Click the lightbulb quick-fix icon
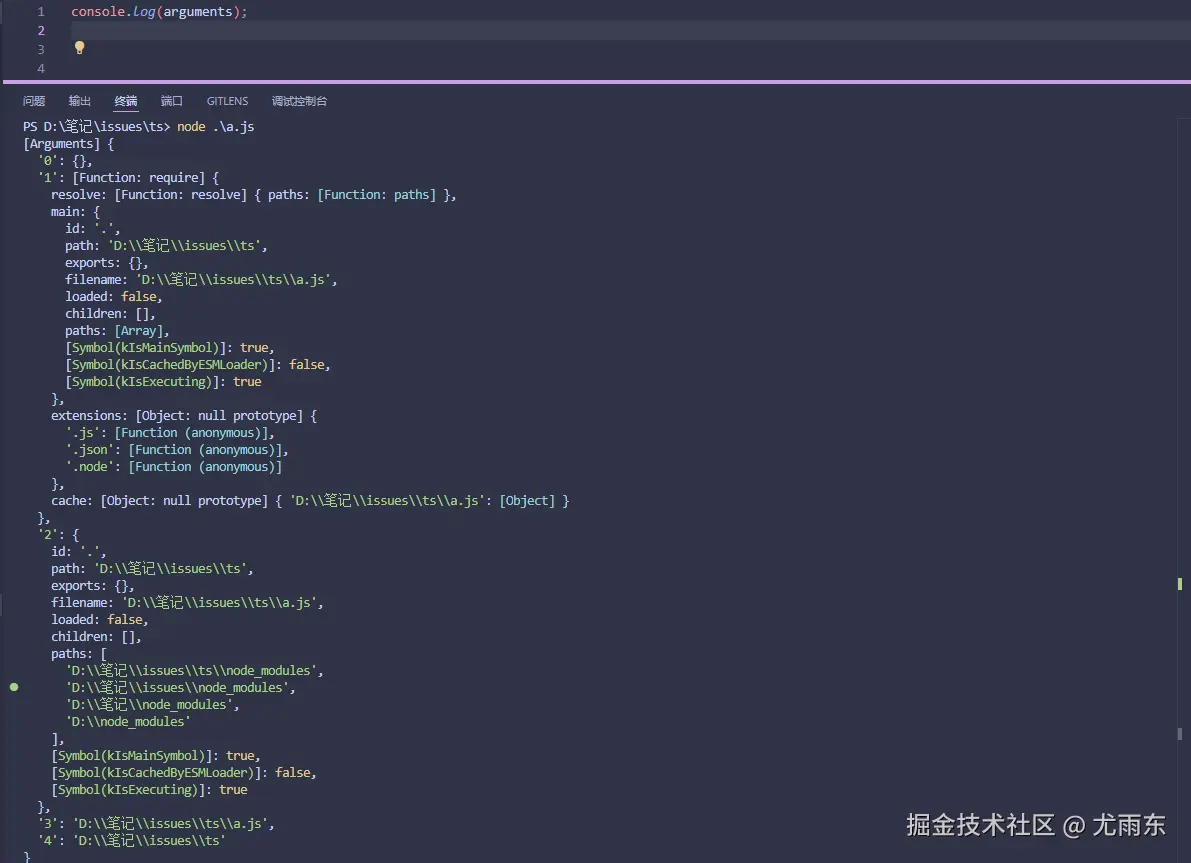The image size is (1191, 863). click(x=80, y=48)
